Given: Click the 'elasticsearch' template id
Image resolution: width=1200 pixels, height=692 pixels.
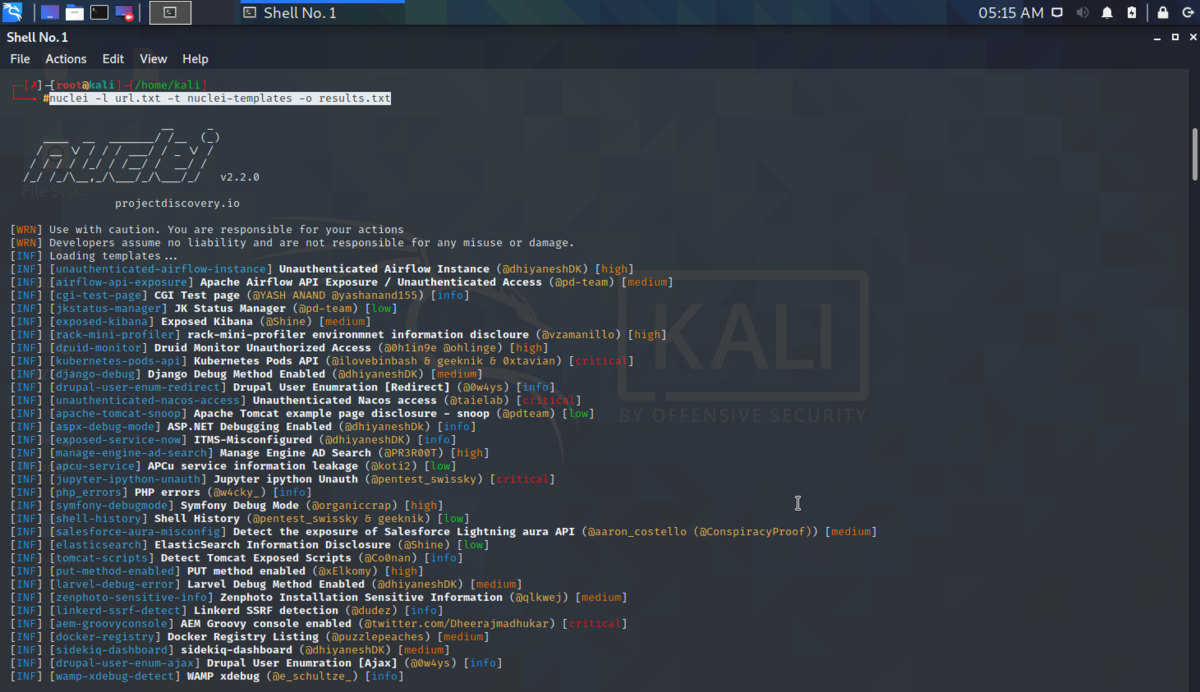Looking at the screenshot, I should (98, 545).
